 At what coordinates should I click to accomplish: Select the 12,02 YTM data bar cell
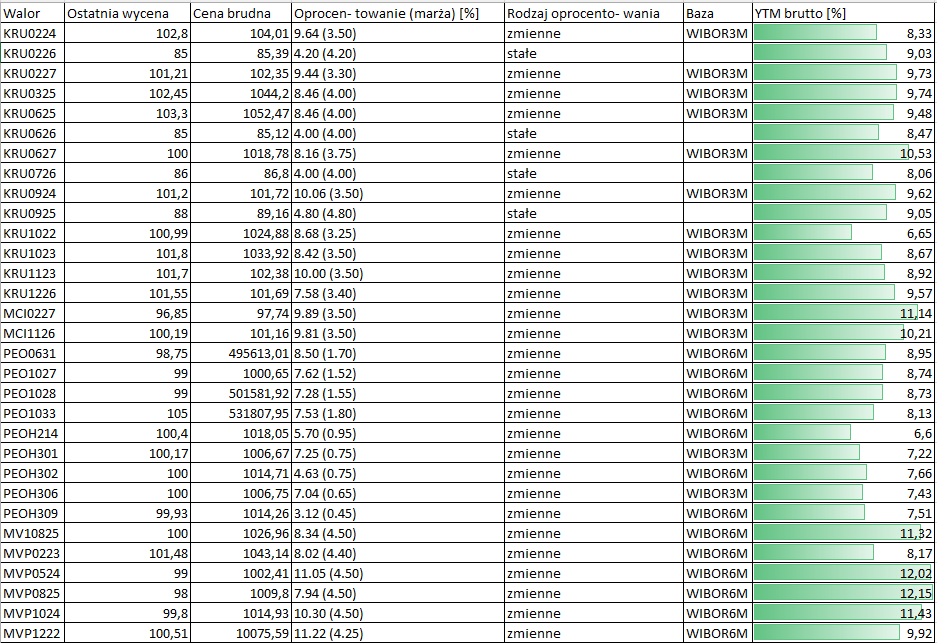coord(843,574)
